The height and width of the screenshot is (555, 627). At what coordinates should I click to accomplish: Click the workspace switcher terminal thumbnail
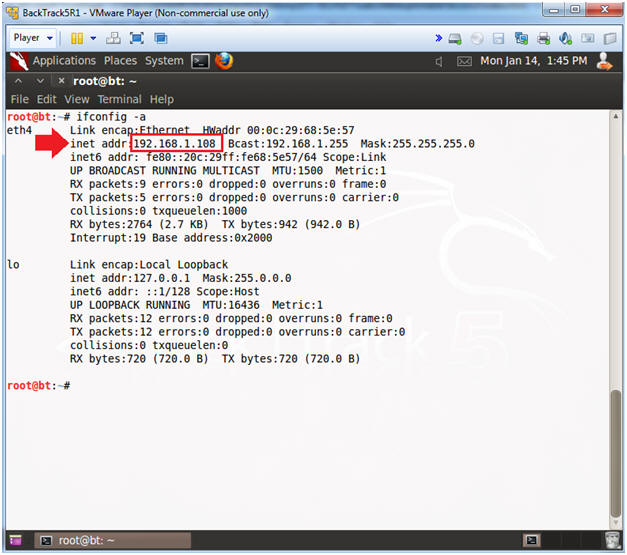tap(531, 540)
